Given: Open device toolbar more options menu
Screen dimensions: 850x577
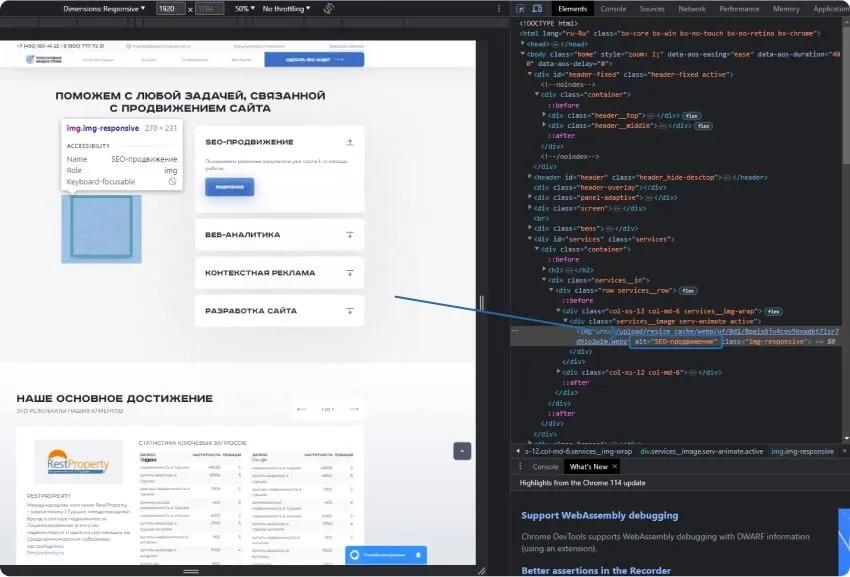Looking at the screenshot, I should (499, 9).
